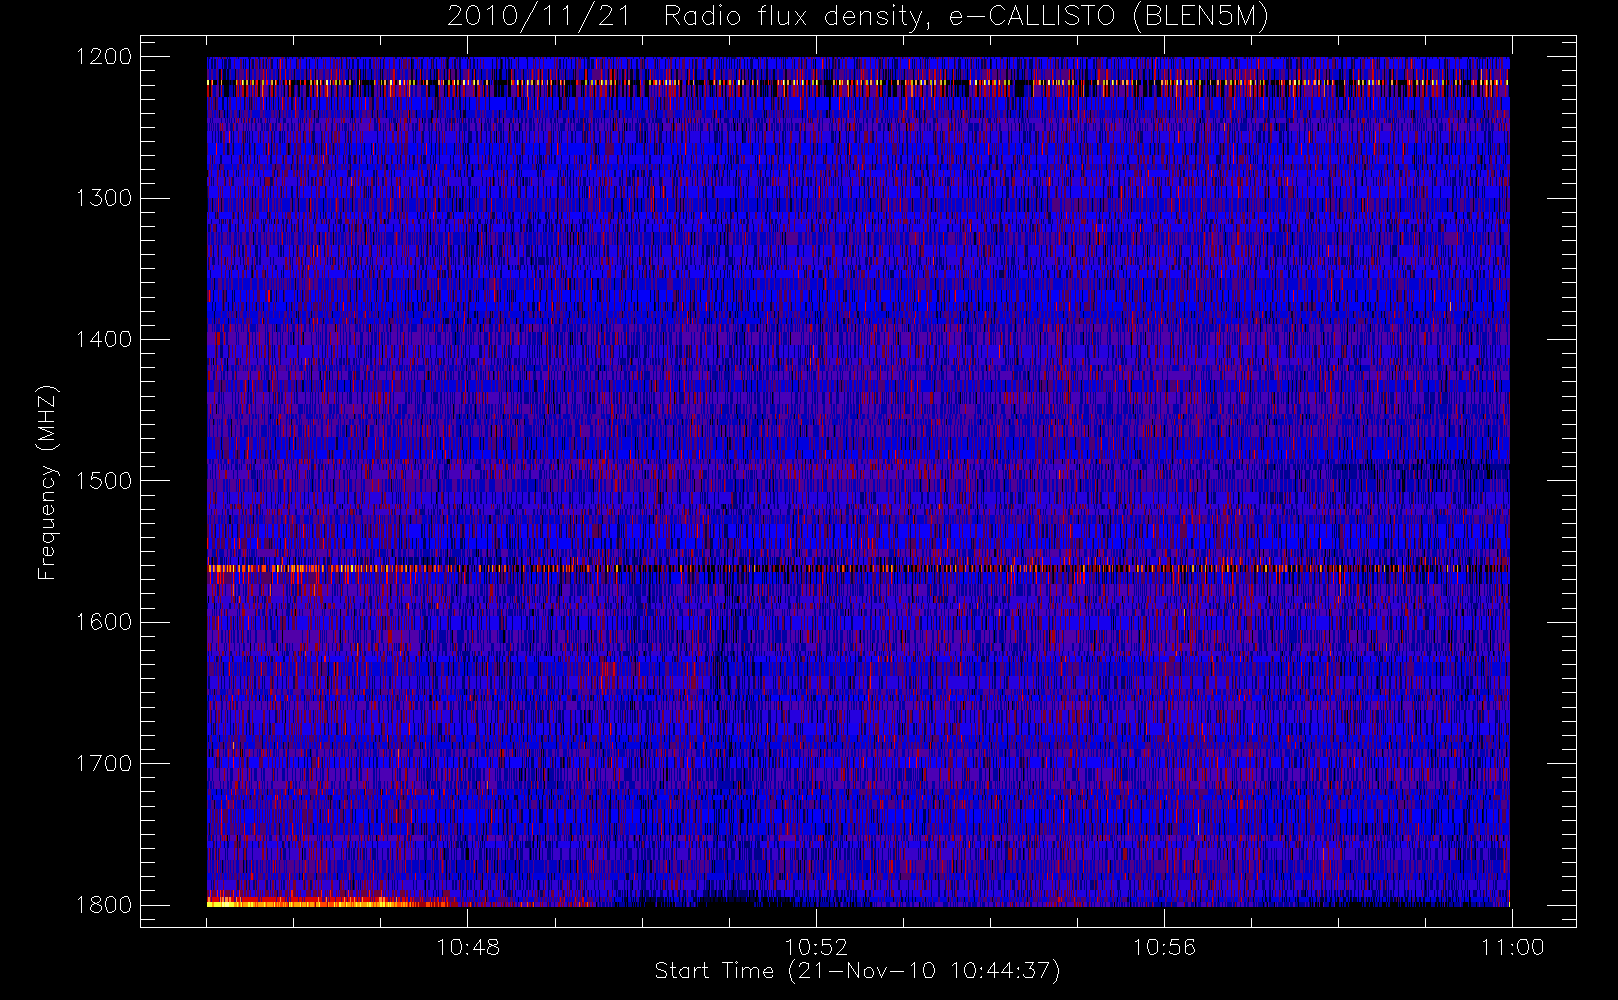Click the '11:00' time axis label
This screenshot has width=1618, height=1000.
[x=1512, y=947]
